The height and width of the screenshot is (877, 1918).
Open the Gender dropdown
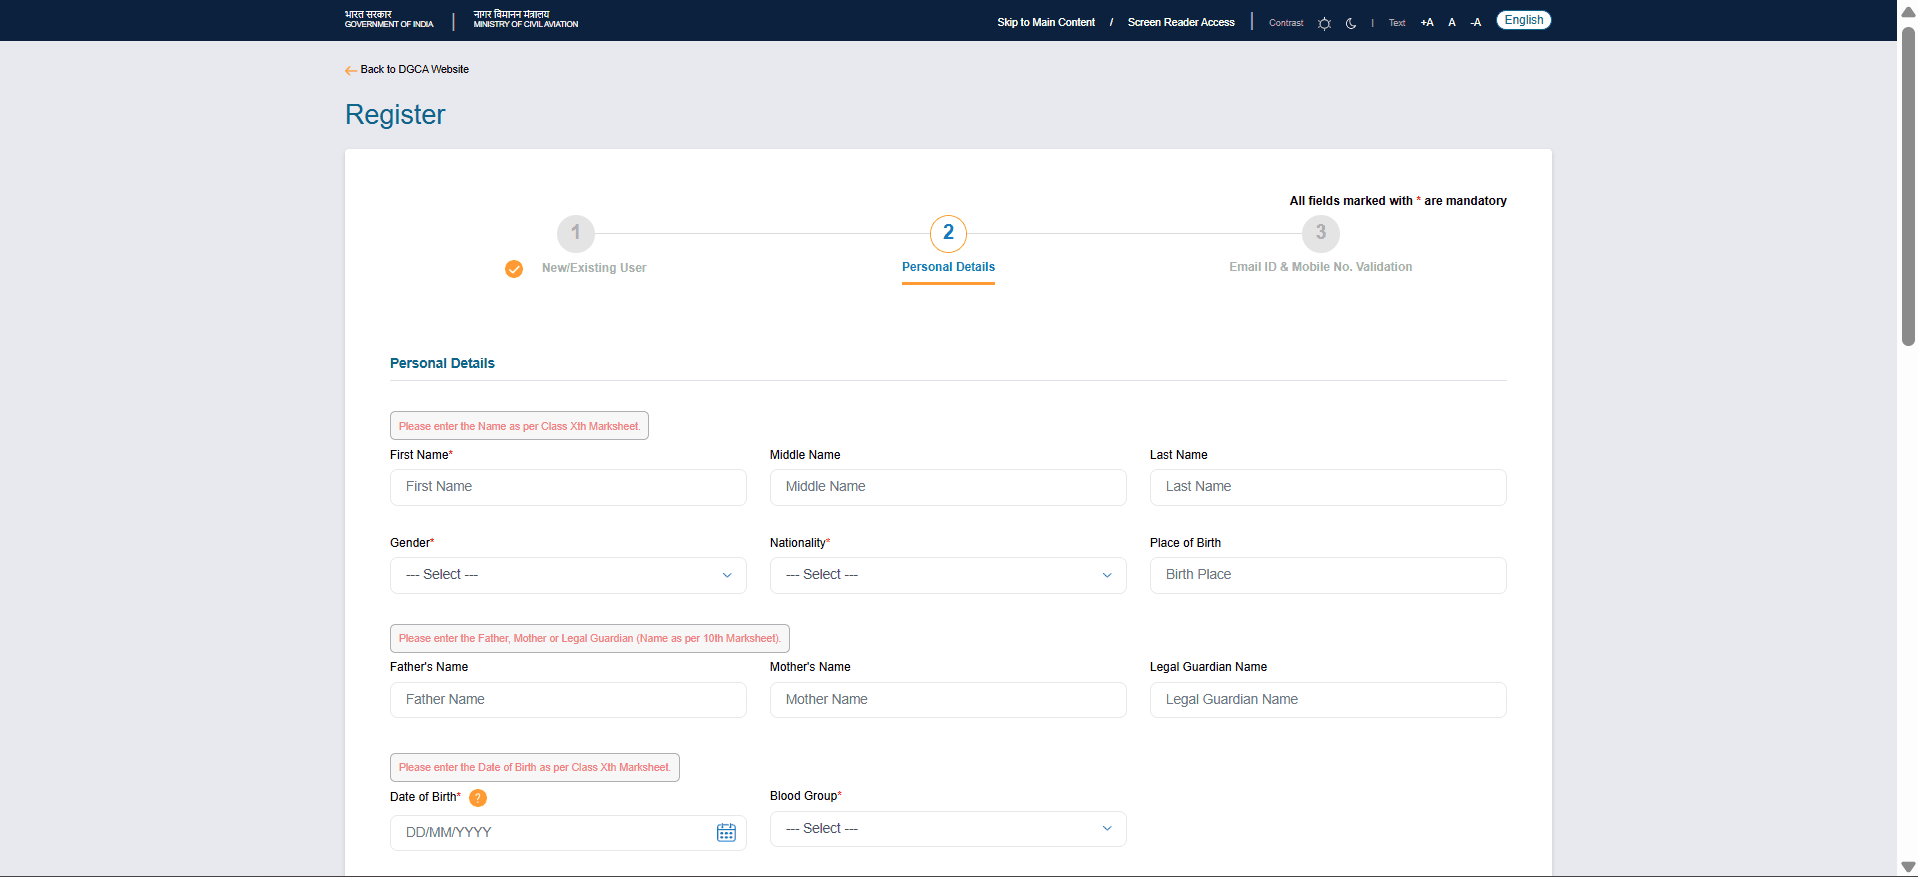click(x=568, y=575)
